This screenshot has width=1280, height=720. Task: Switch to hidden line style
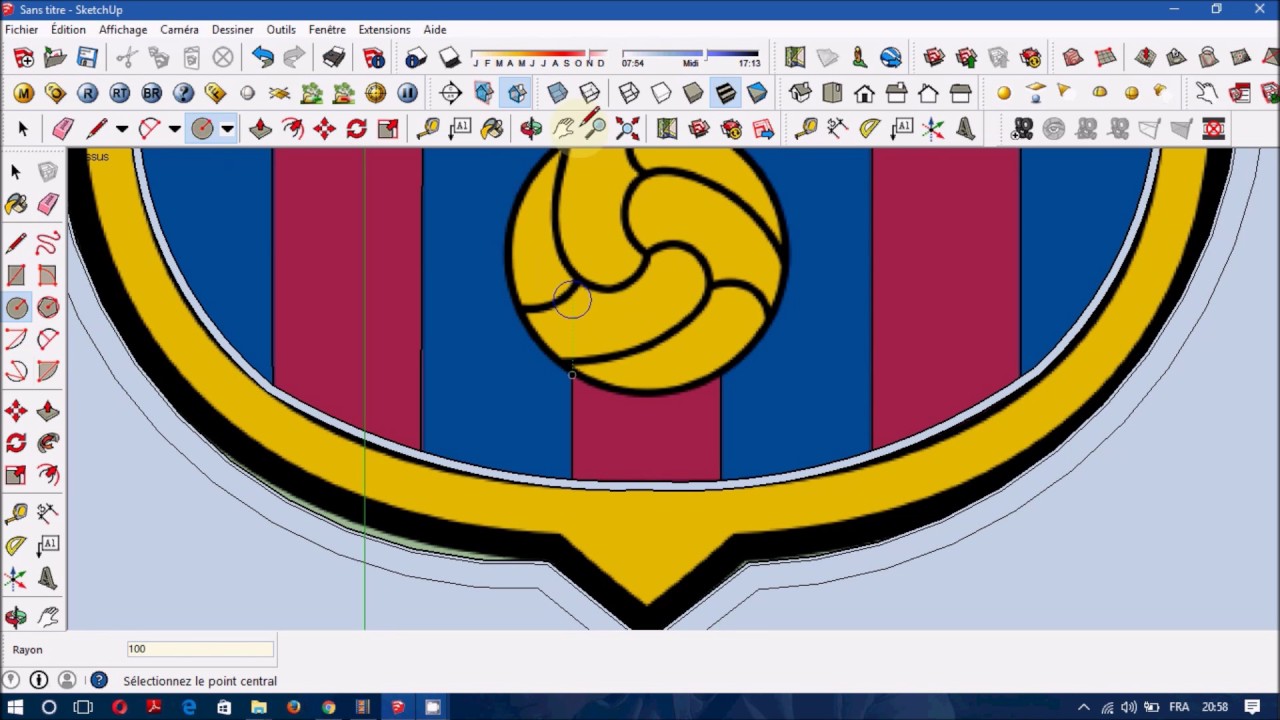tap(661, 93)
